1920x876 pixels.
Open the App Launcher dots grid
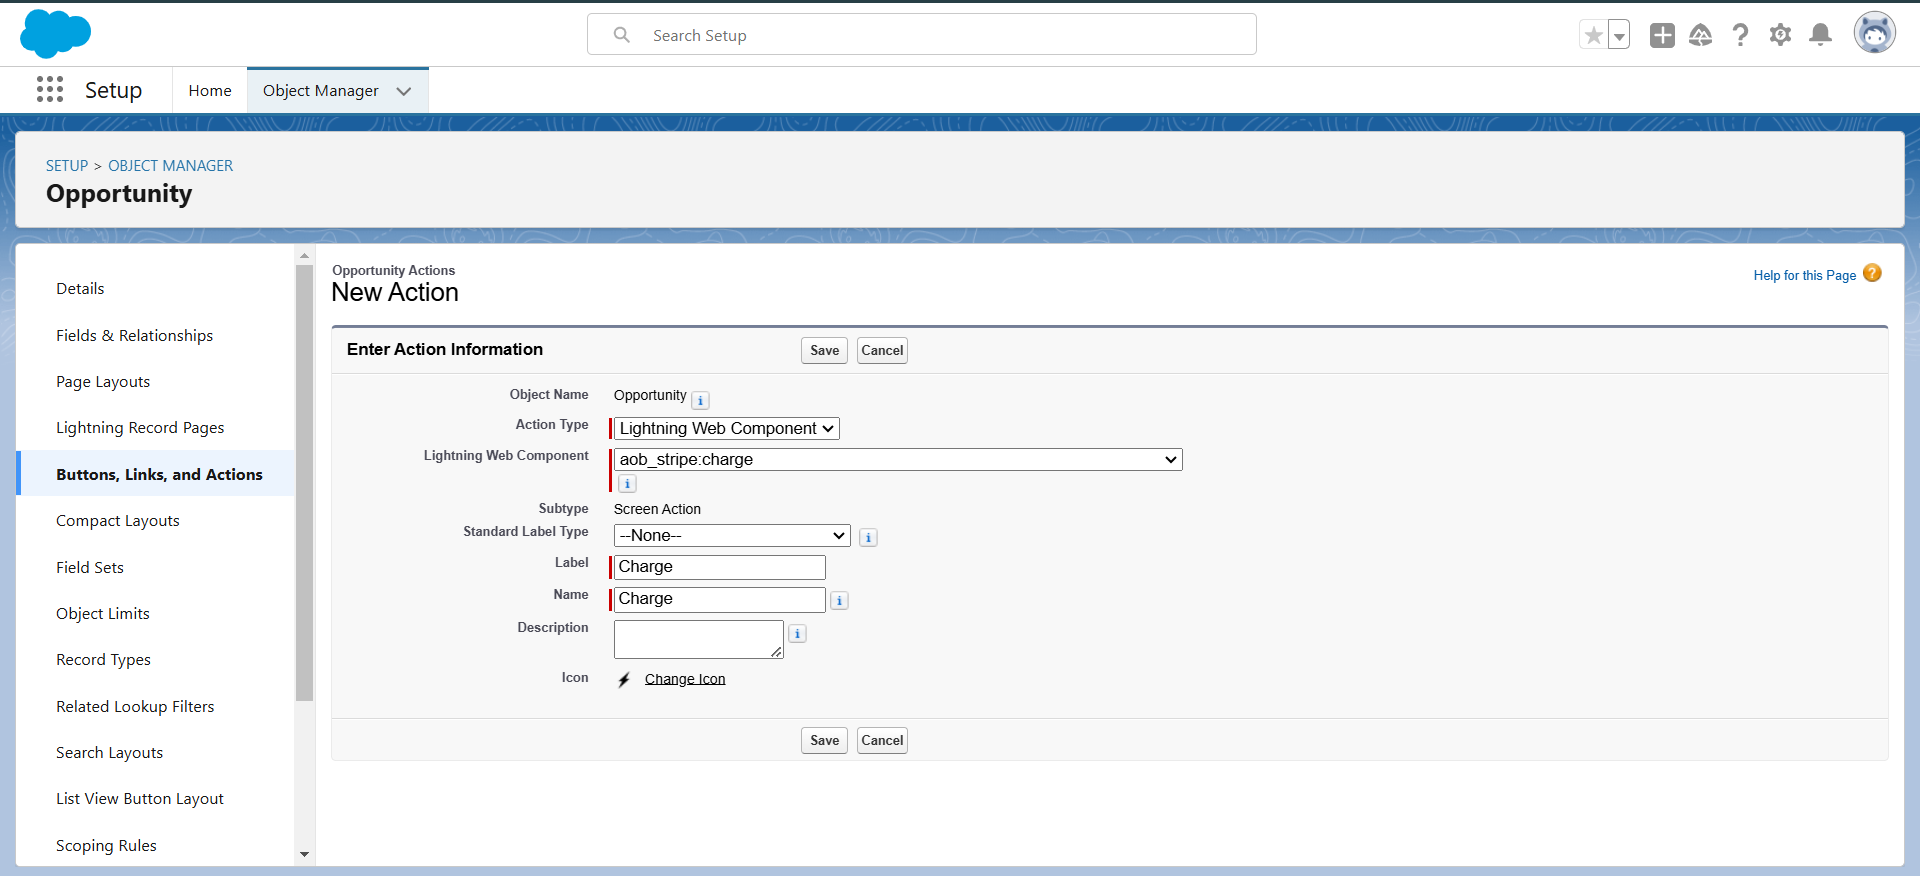(50, 90)
